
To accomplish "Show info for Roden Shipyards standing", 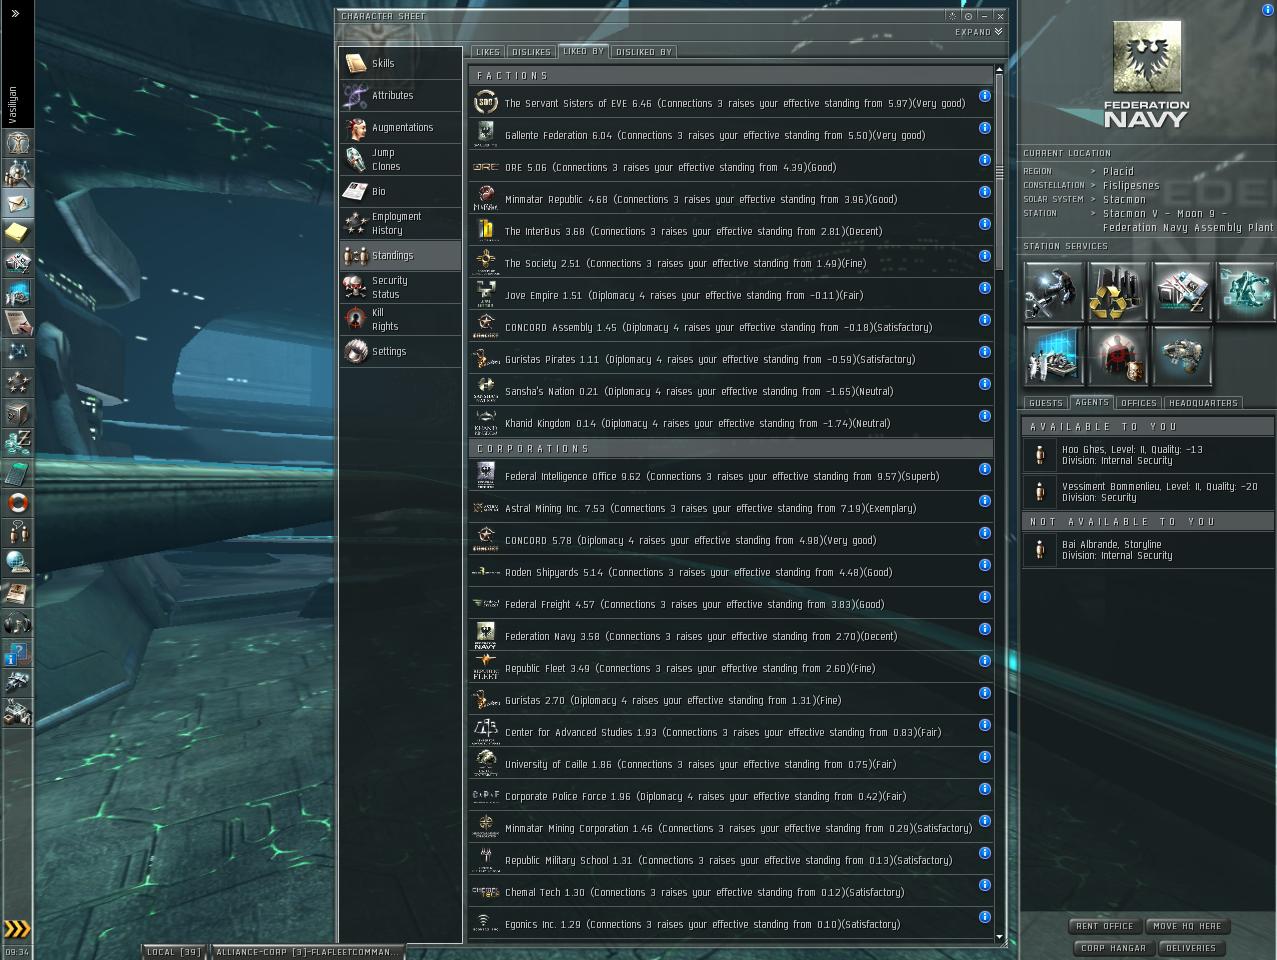I will (x=984, y=565).
